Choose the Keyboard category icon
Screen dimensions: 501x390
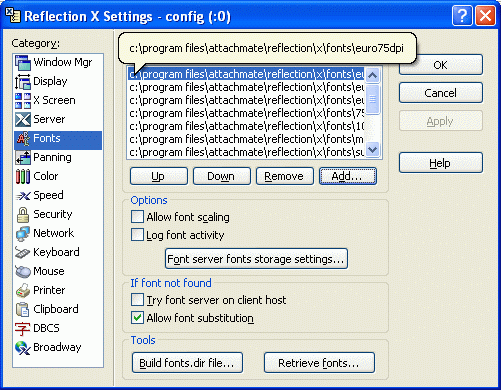tap(23, 253)
